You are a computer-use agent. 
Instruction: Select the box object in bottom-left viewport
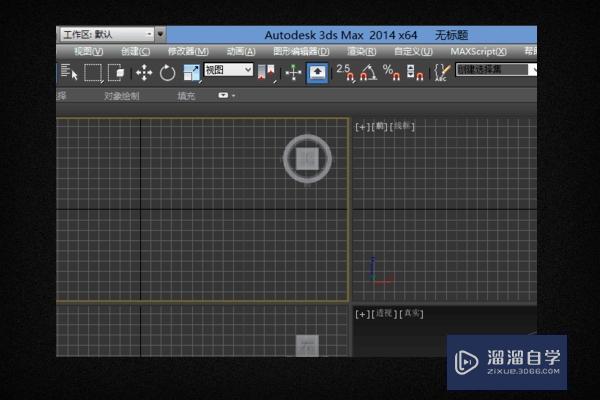tap(307, 346)
